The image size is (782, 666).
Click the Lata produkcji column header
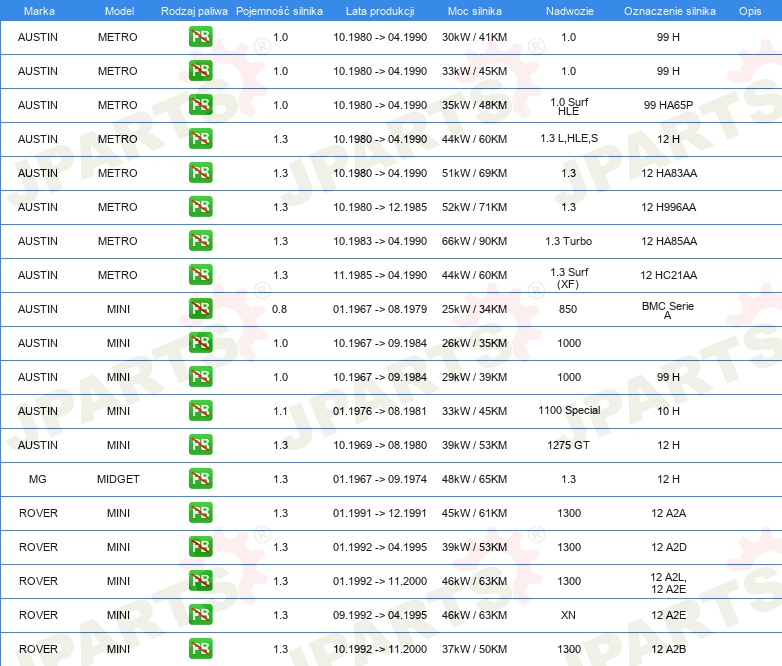[x=380, y=11]
